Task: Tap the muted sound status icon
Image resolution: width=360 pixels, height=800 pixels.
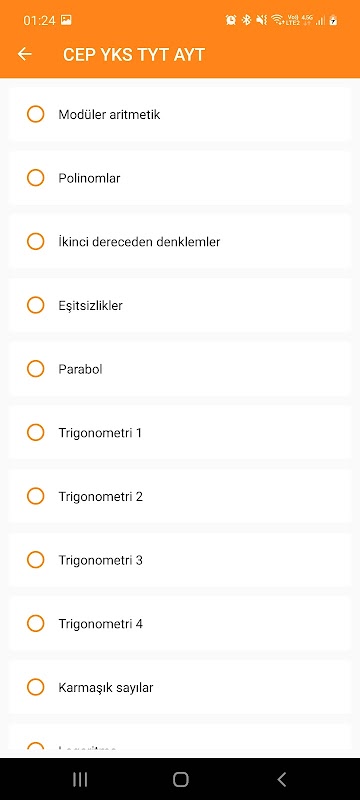Action: pos(262,20)
